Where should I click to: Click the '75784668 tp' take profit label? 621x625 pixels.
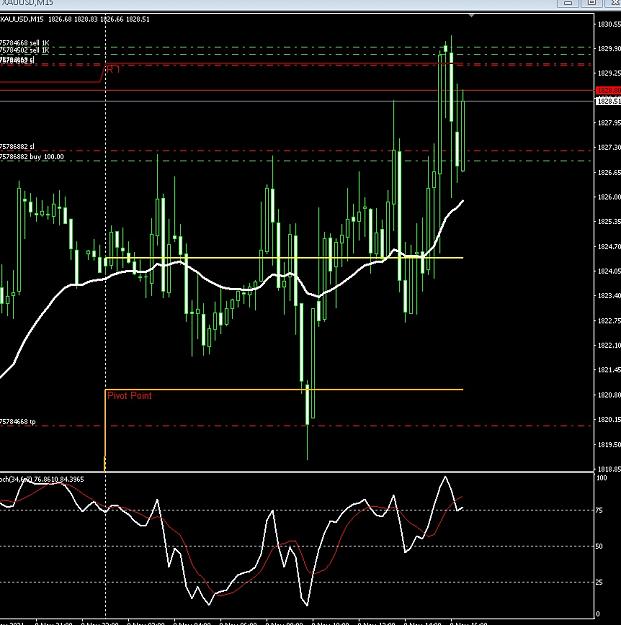pos(18,421)
